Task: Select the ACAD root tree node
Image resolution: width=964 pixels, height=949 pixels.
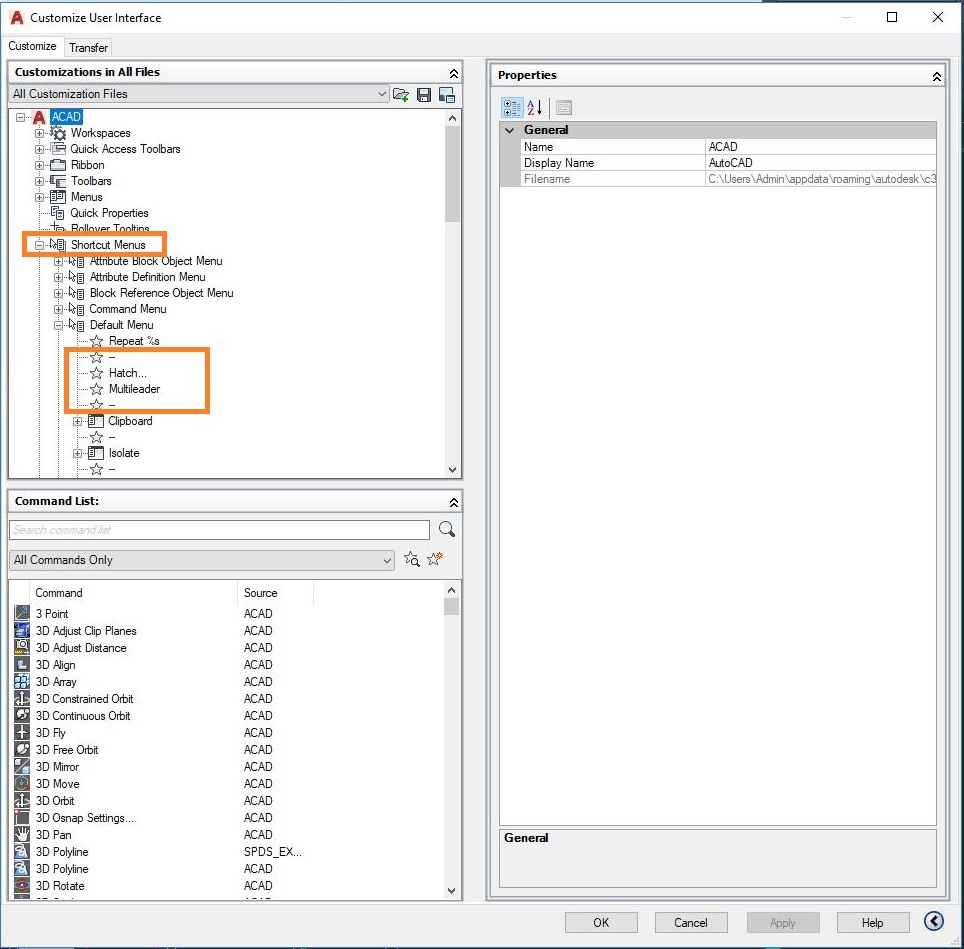Action: click(x=66, y=117)
